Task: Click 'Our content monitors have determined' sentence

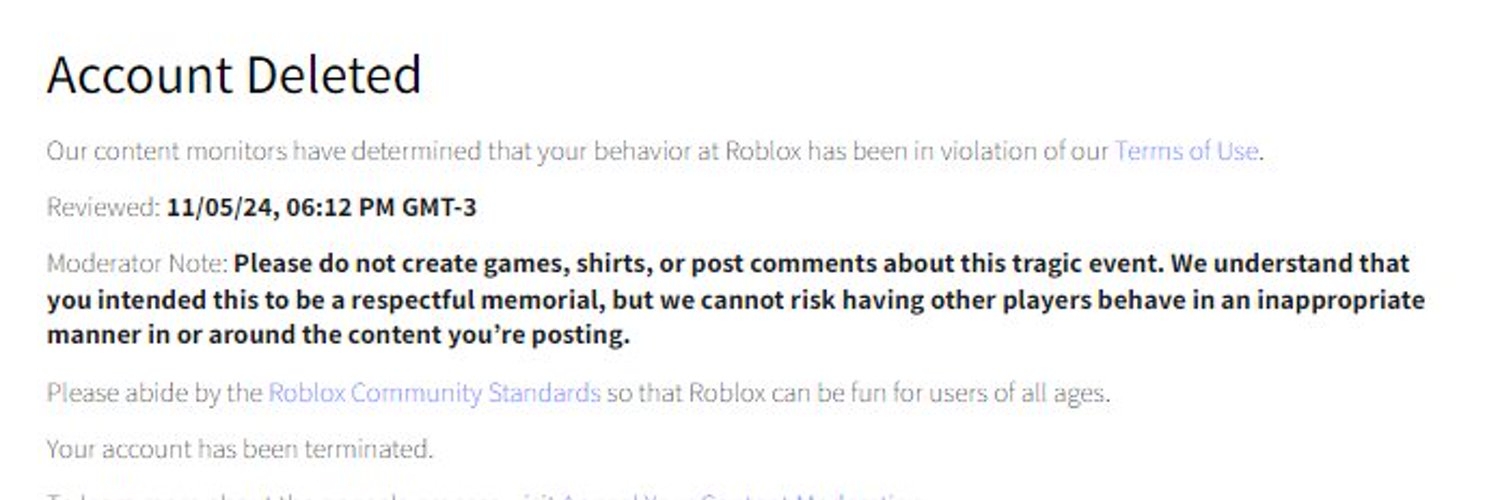Action: (264, 151)
